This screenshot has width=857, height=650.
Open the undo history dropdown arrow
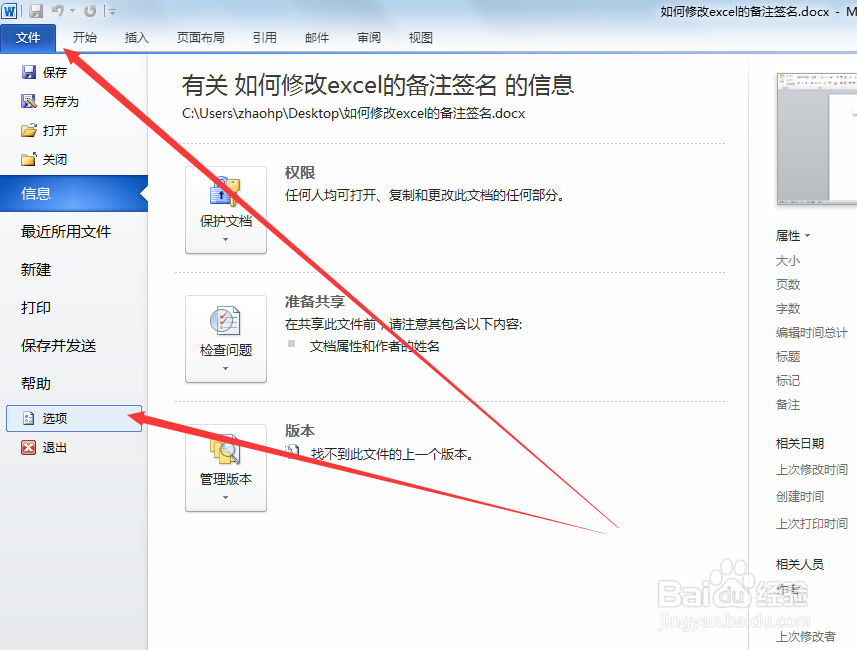click(x=72, y=10)
